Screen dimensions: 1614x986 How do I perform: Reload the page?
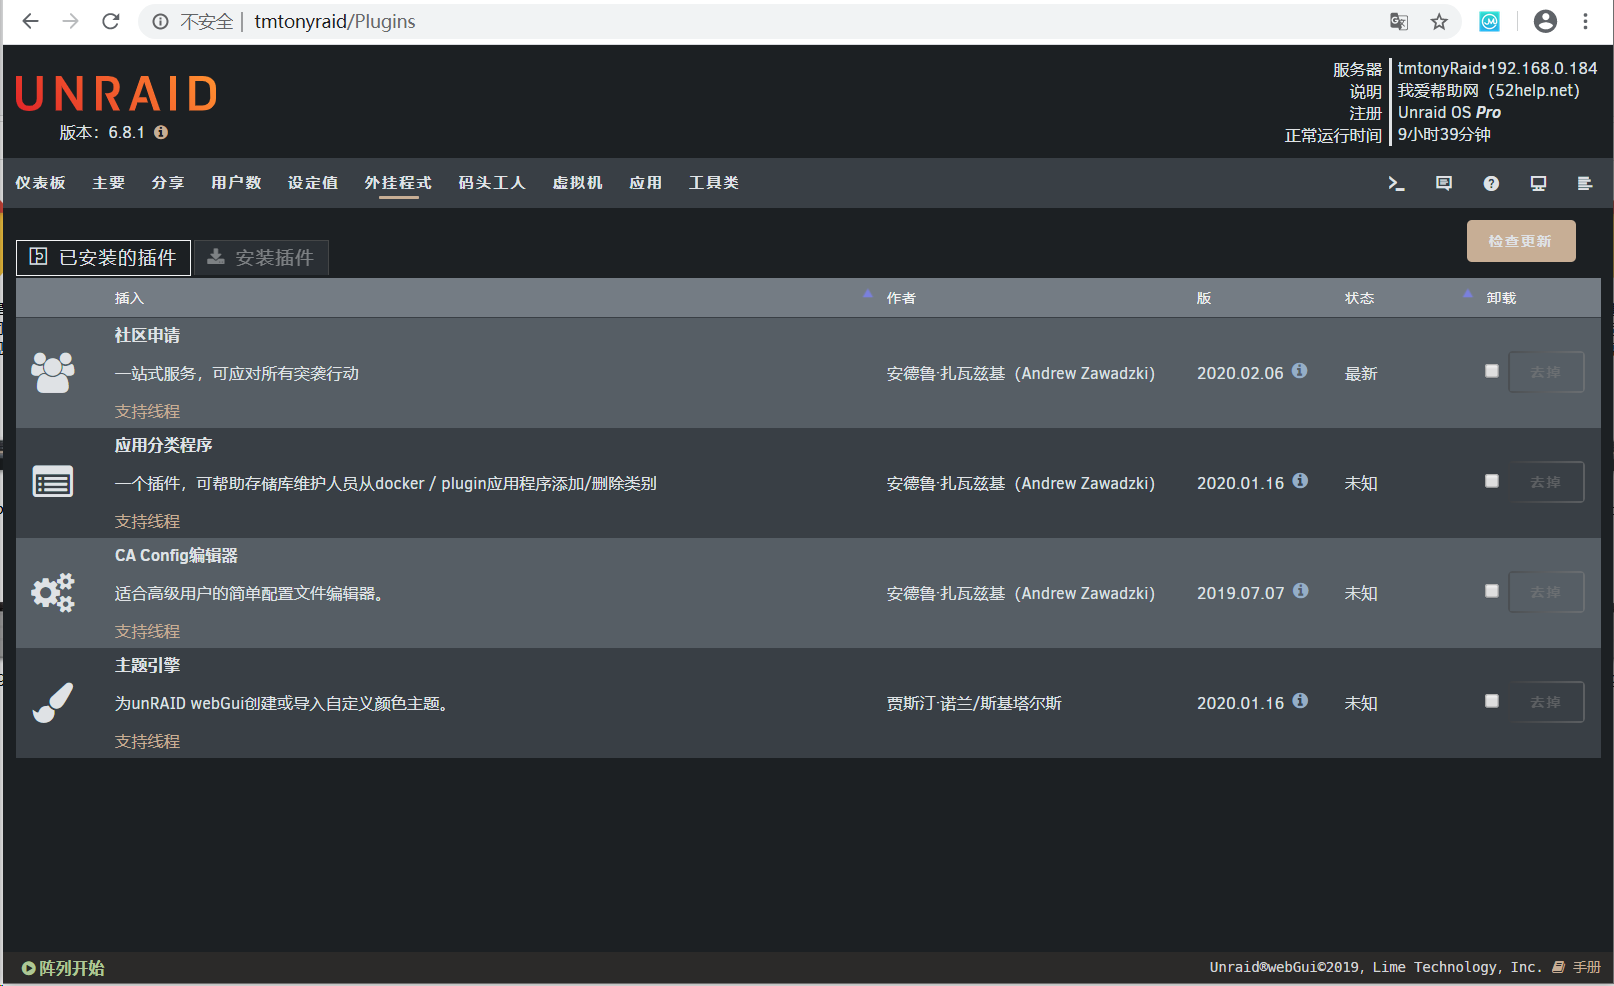pos(111,21)
